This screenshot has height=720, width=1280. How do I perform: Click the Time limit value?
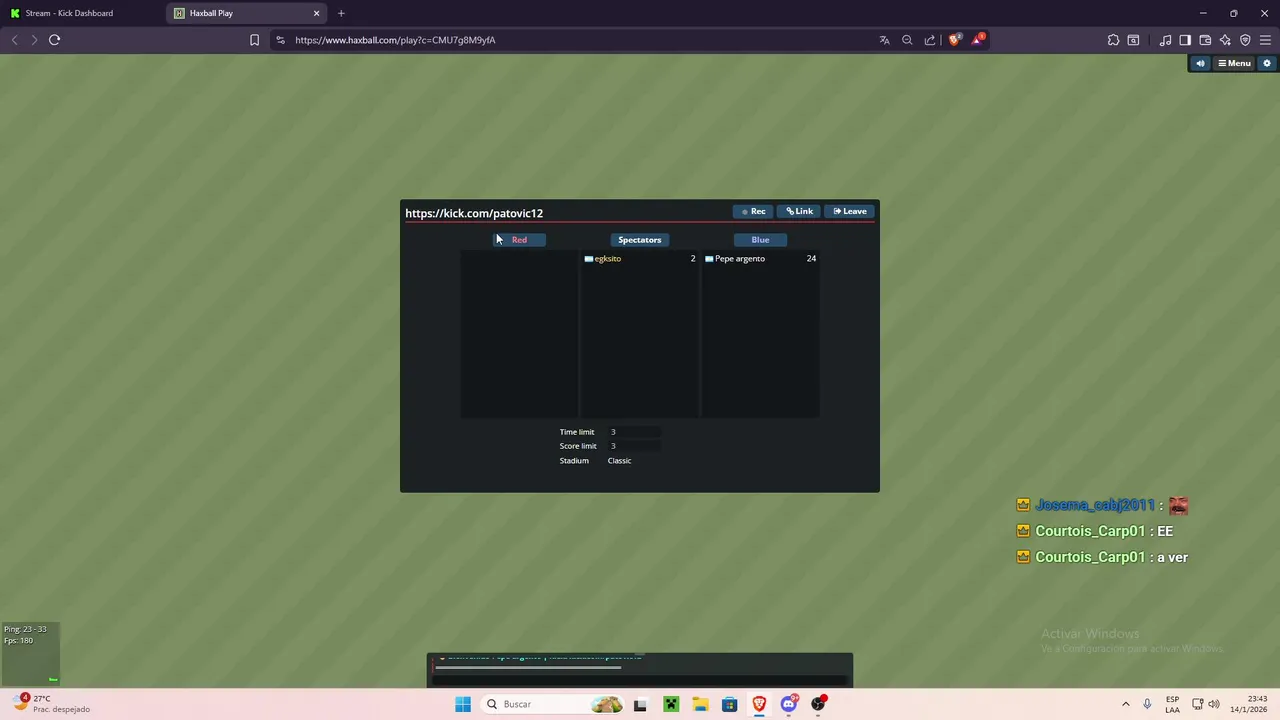coord(634,432)
